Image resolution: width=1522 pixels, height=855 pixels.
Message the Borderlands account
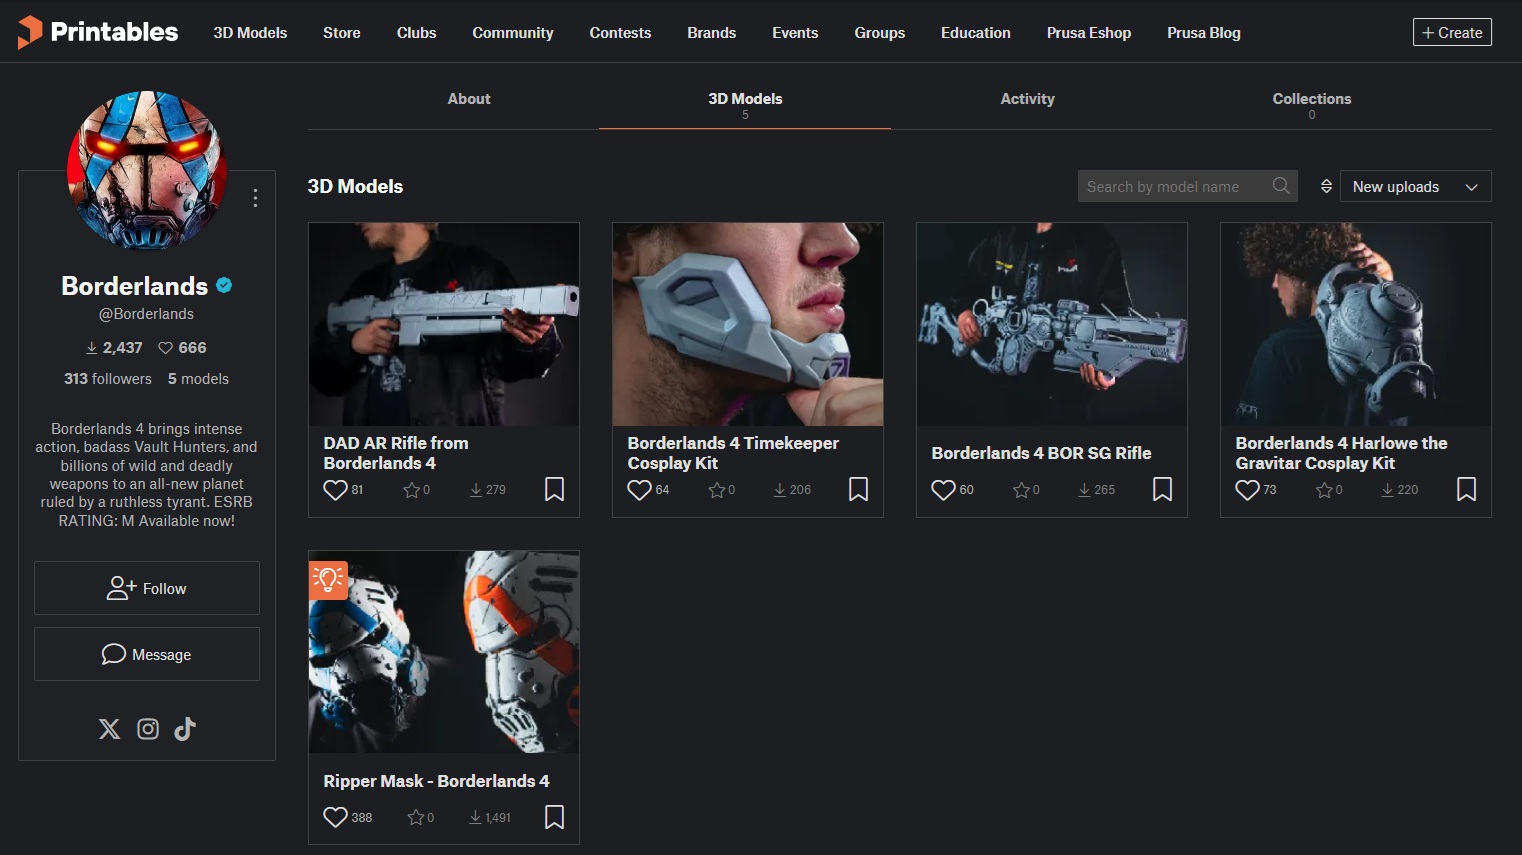point(146,654)
